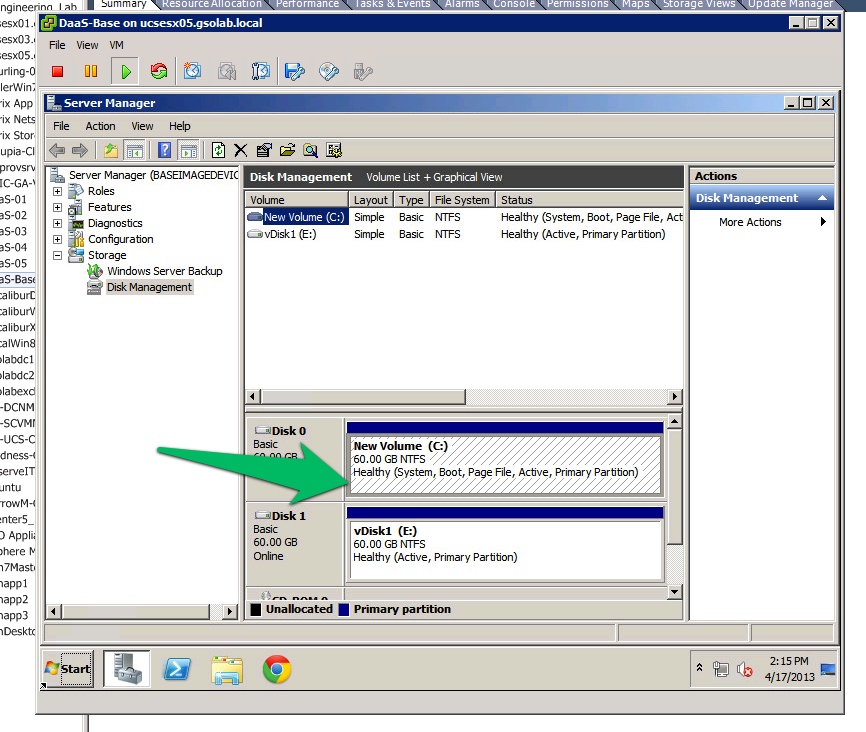Select Disk Management in the tree

click(x=149, y=287)
